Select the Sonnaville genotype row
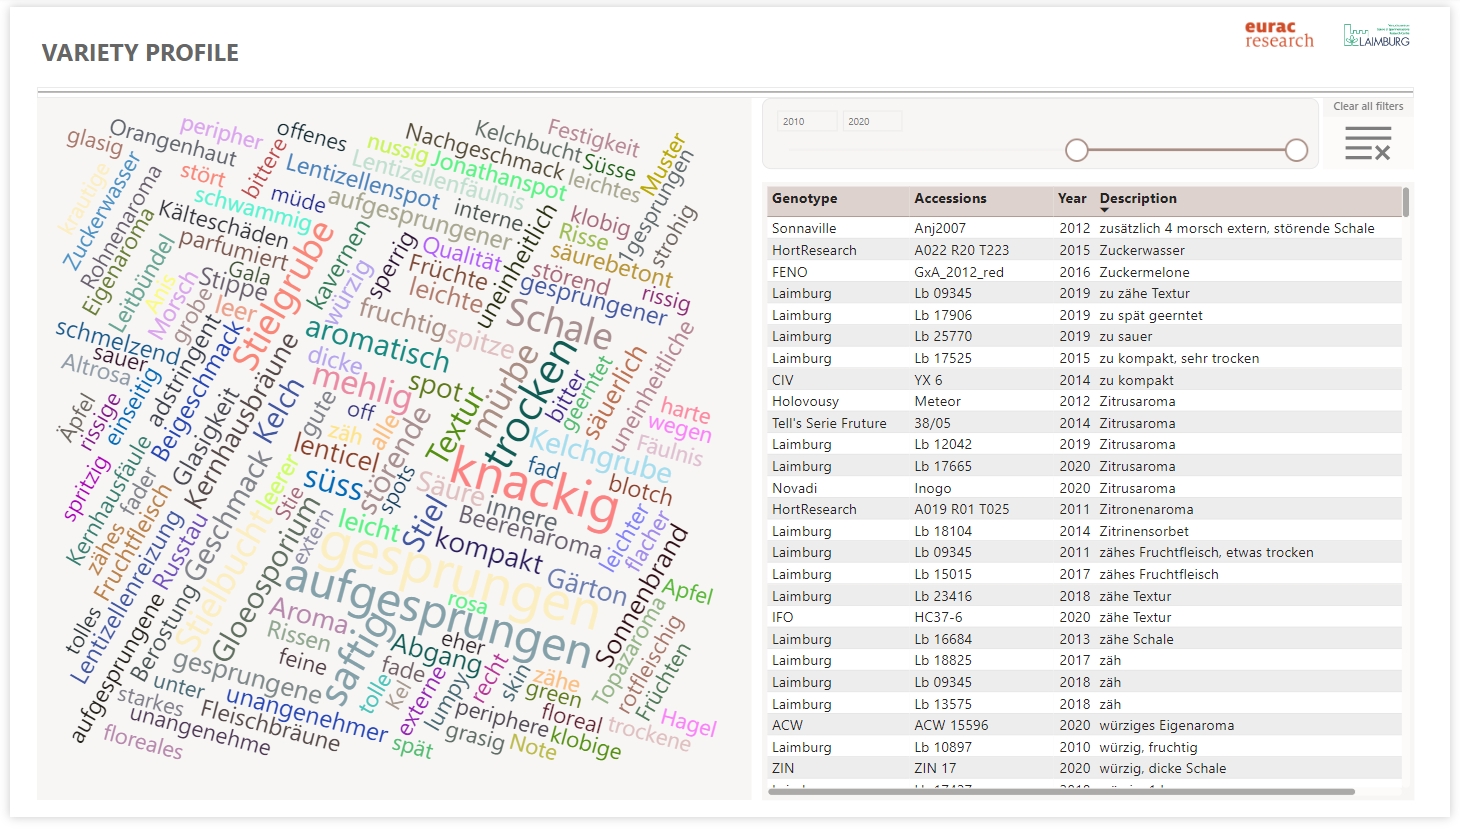The image size is (1460, 830). (x=804, y=228)
